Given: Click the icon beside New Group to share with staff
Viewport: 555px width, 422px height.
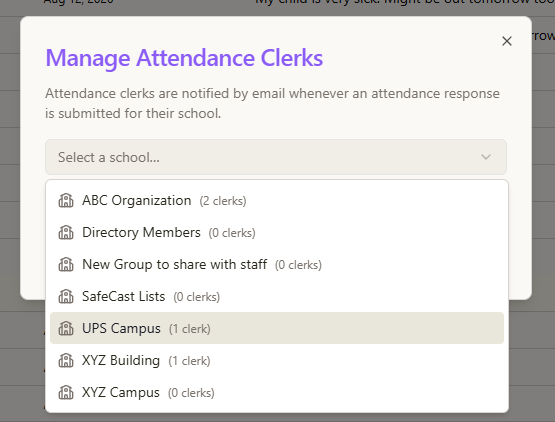Looking at the screenshot, I should pos(66,264).
